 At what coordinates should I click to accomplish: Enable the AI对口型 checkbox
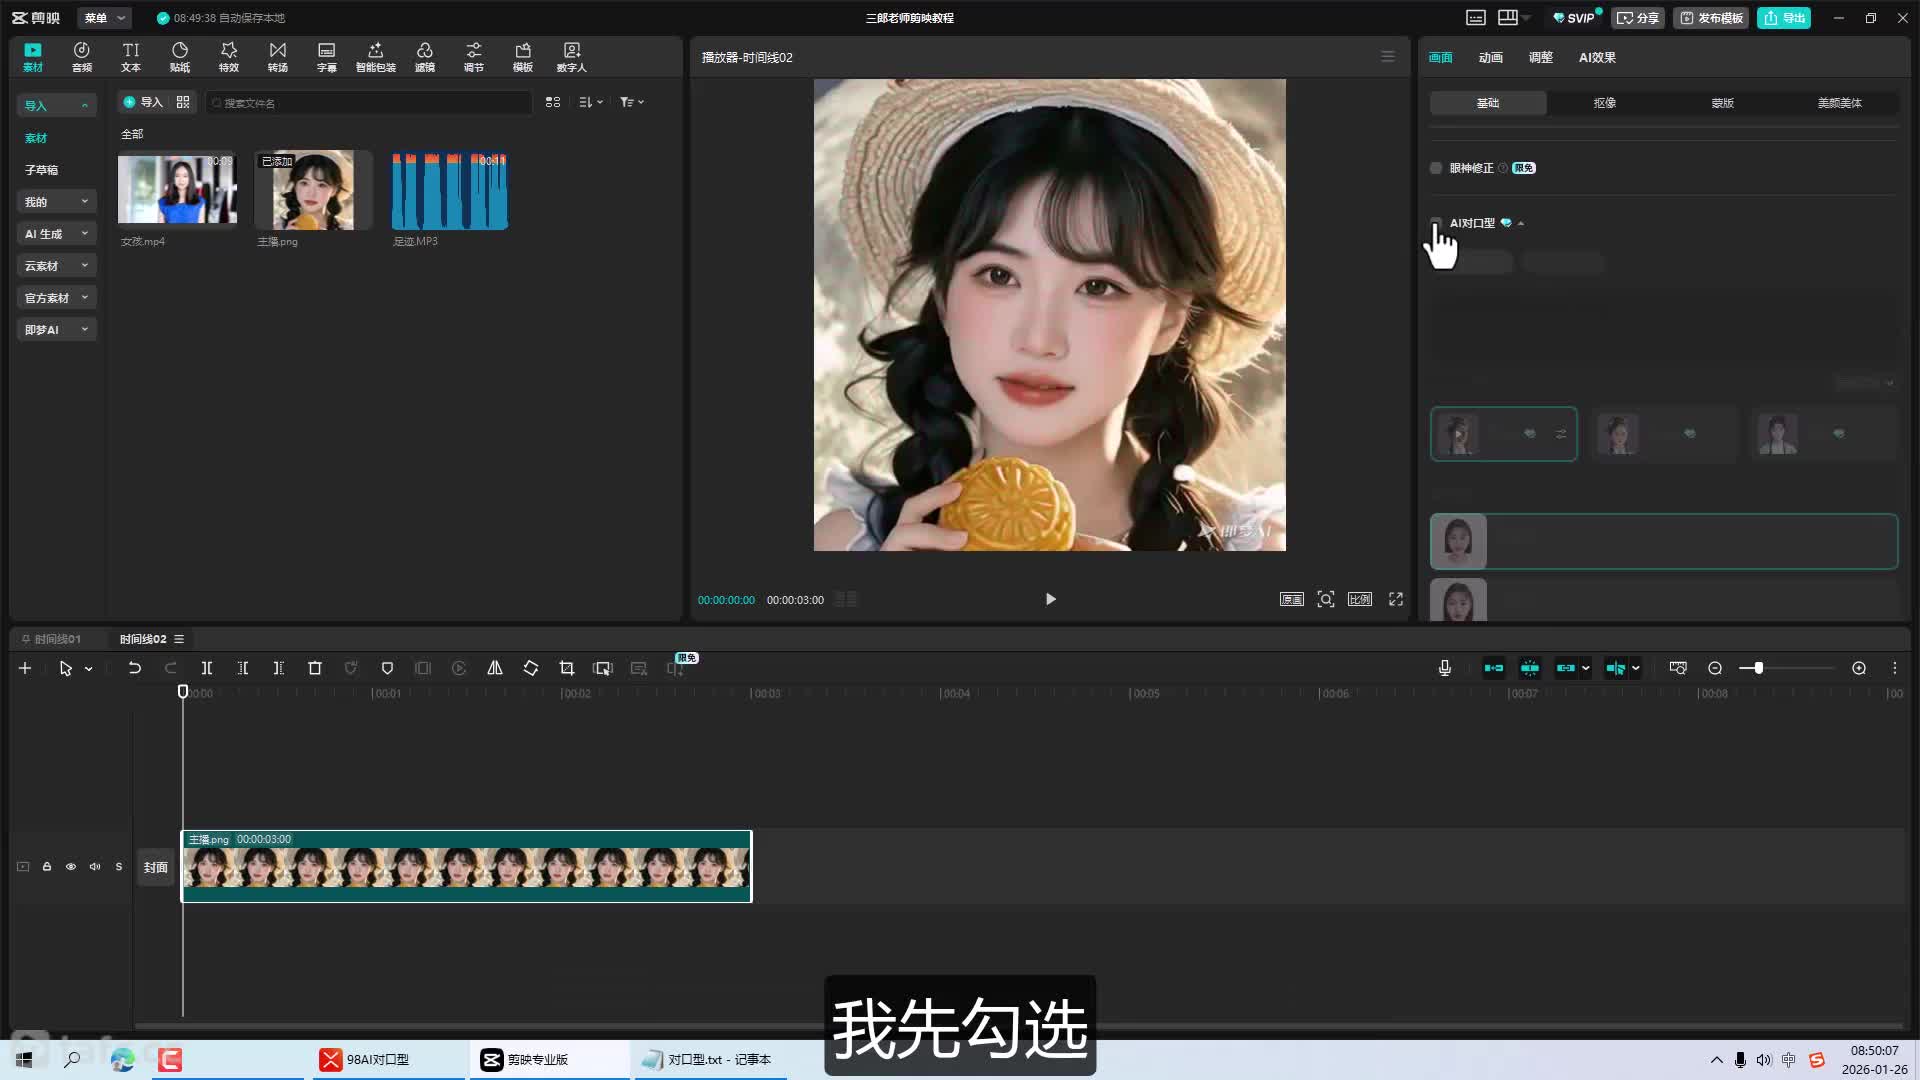(1436, 222)
